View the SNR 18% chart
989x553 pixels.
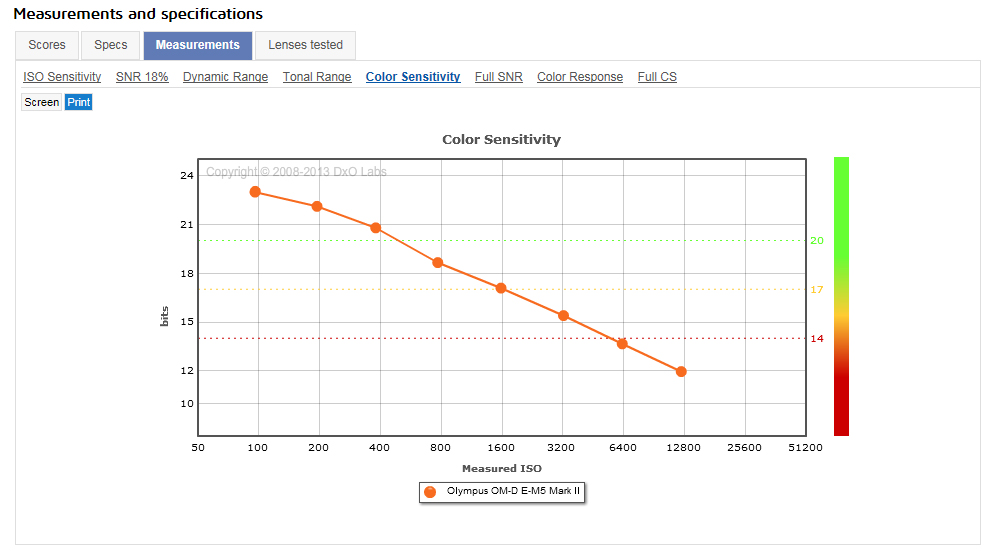pyautogui.click(x=142, y=77)
